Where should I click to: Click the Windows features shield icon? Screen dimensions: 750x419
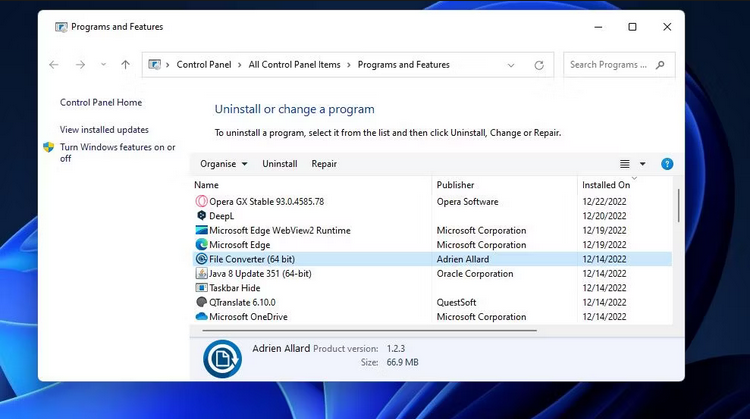click(48, 147)
